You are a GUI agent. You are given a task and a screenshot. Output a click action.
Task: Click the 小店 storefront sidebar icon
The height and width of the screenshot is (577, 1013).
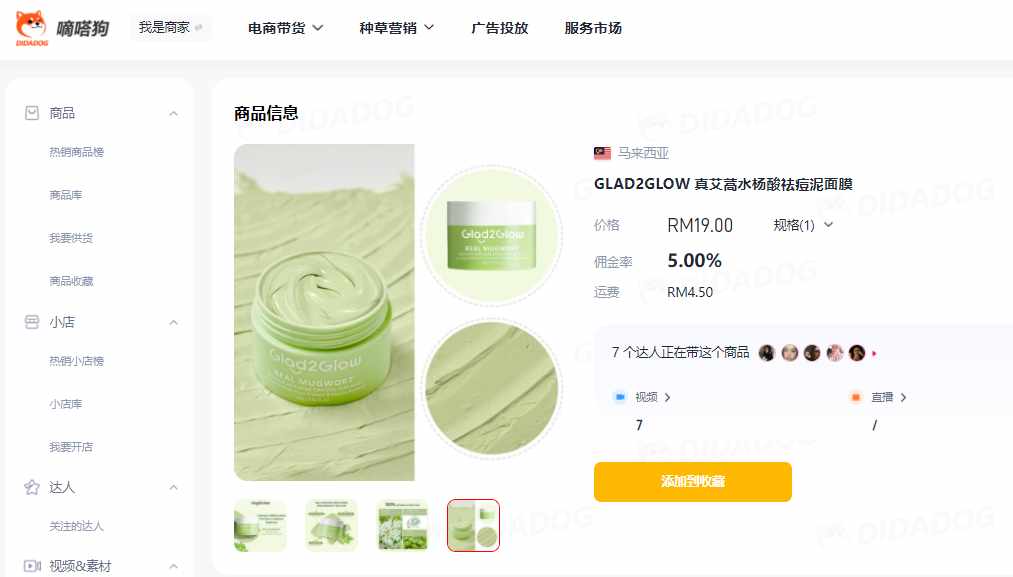point(32,322)
